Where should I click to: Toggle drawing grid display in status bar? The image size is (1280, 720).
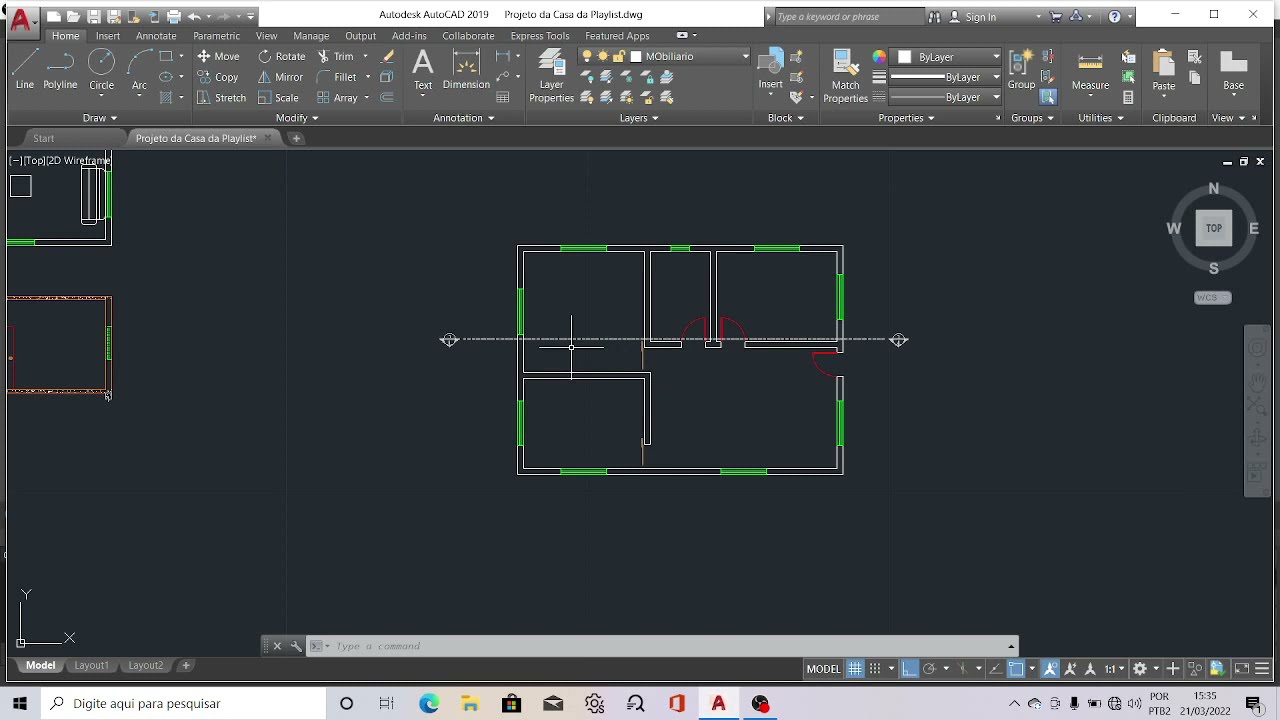855,668
